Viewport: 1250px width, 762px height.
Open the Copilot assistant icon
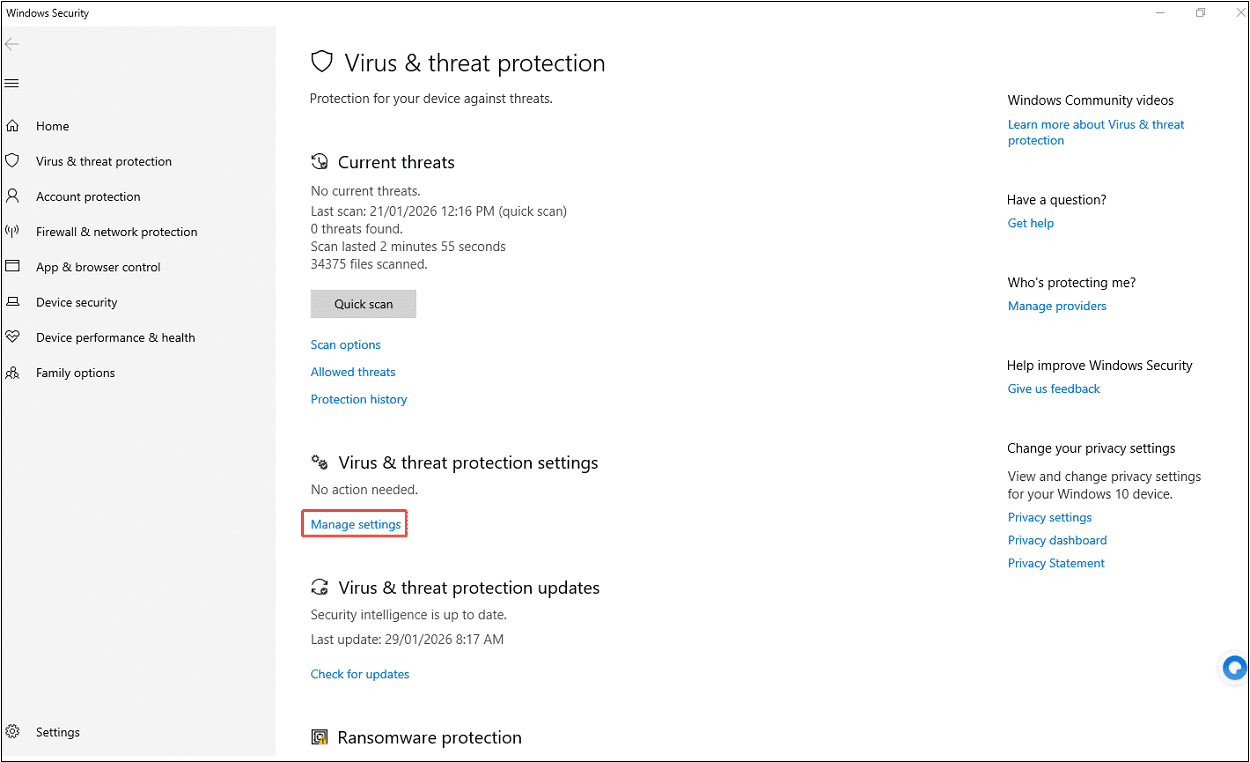pos(1233,667)
